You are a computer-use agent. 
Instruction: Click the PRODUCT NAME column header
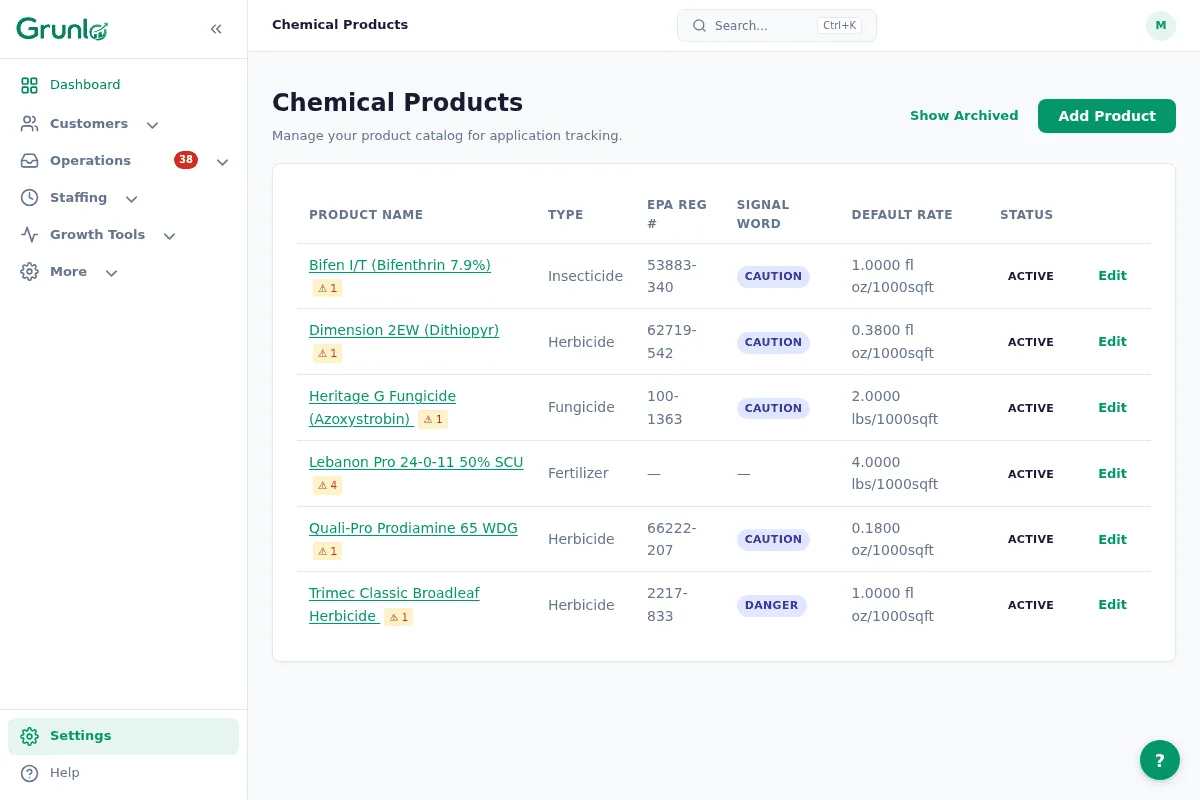pos(366,215)
